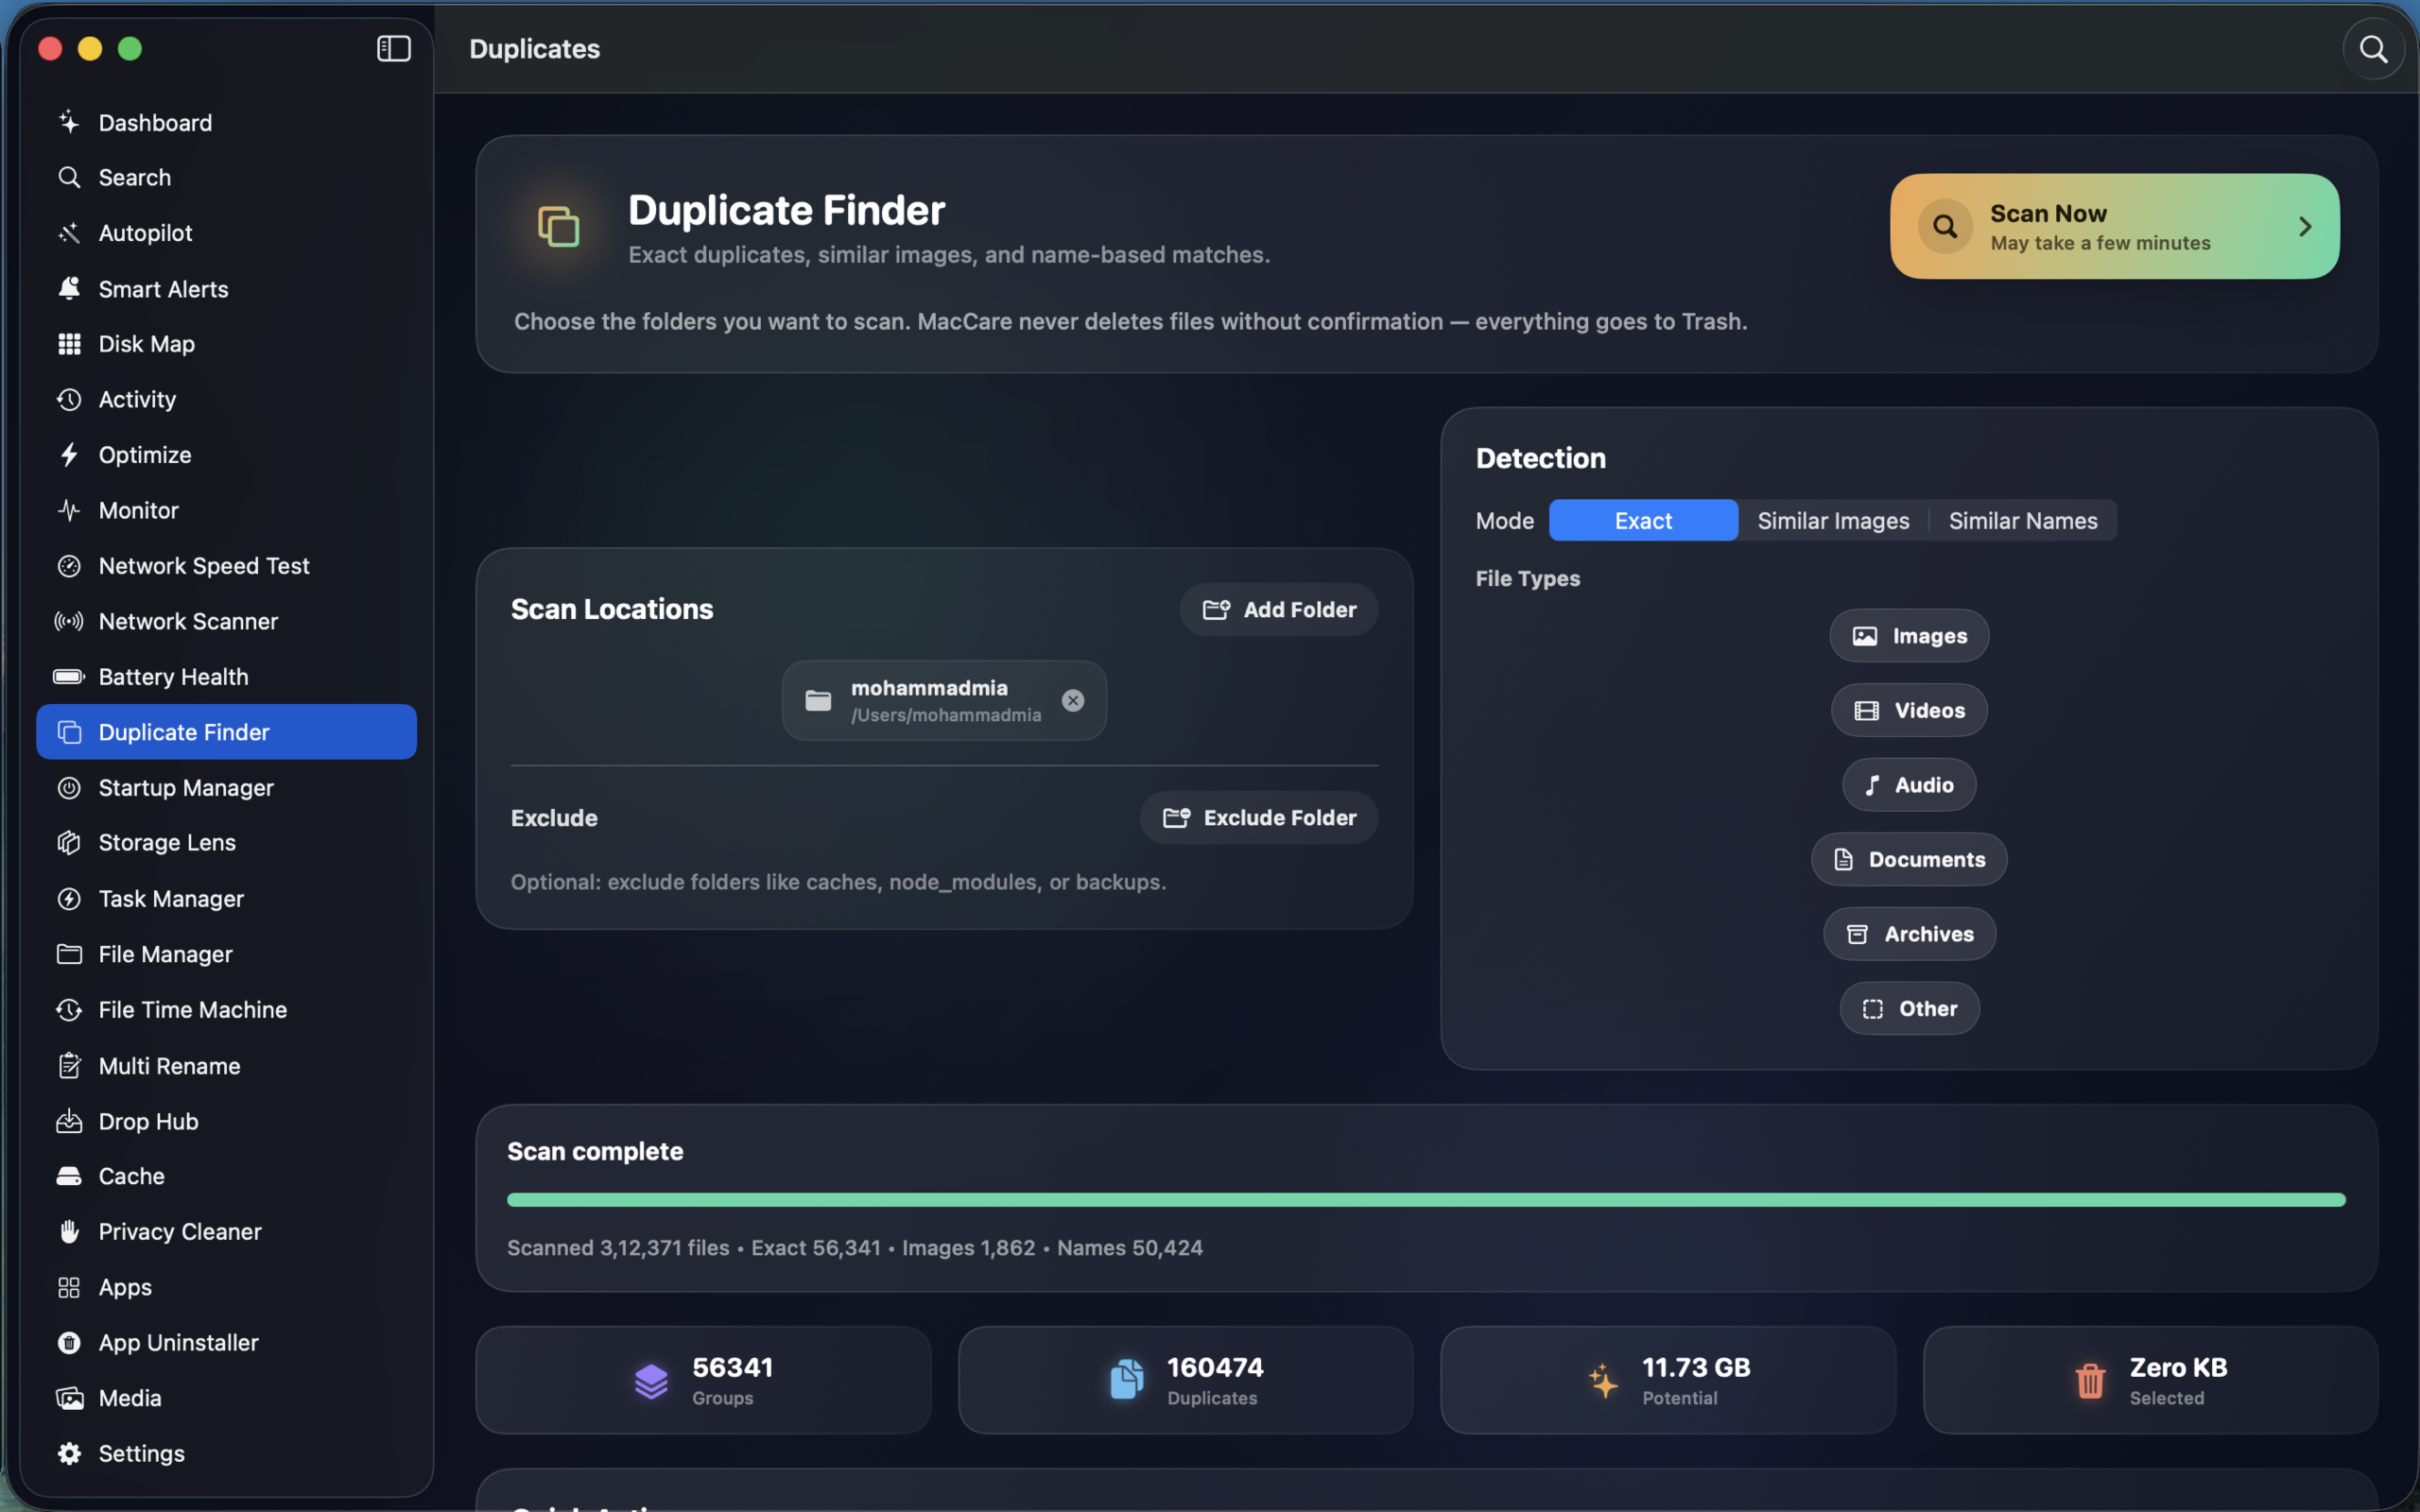Open App Uninstaller item
This screenshot has height=1512, width=2420.
[226, 1343]
